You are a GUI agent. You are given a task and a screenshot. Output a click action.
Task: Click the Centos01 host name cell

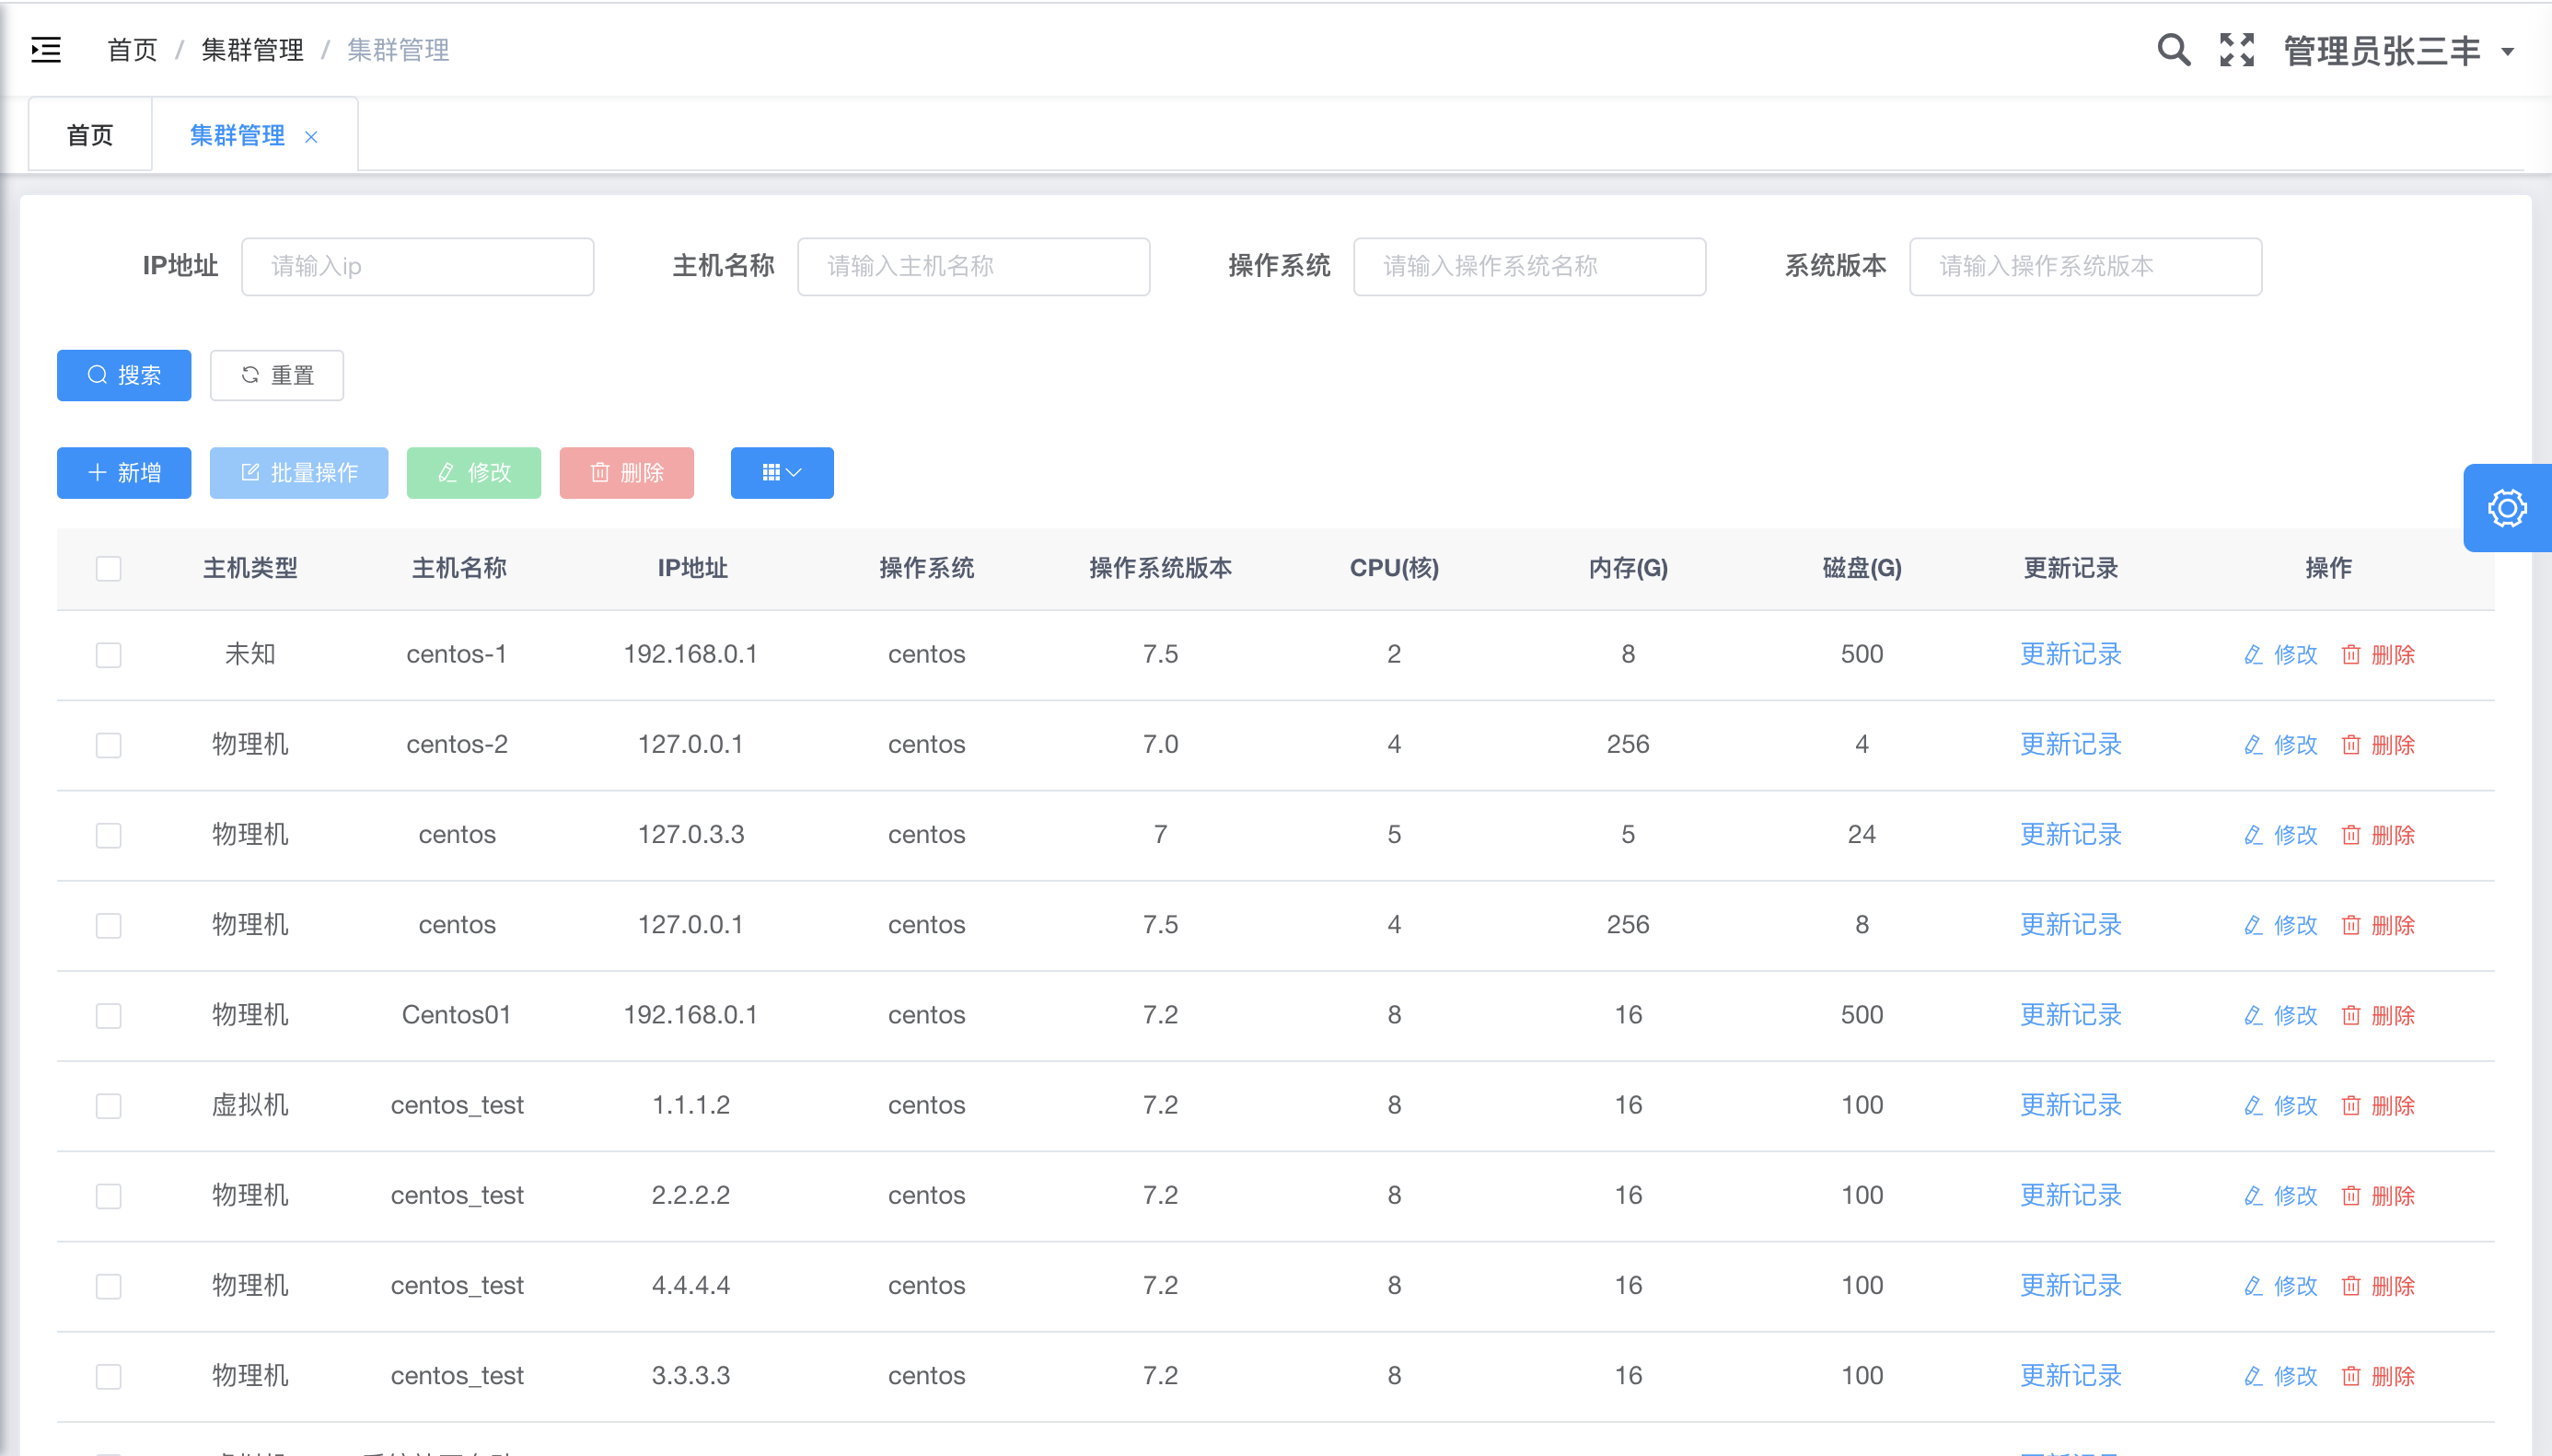pyautogui.click(x=457, y=1015)
